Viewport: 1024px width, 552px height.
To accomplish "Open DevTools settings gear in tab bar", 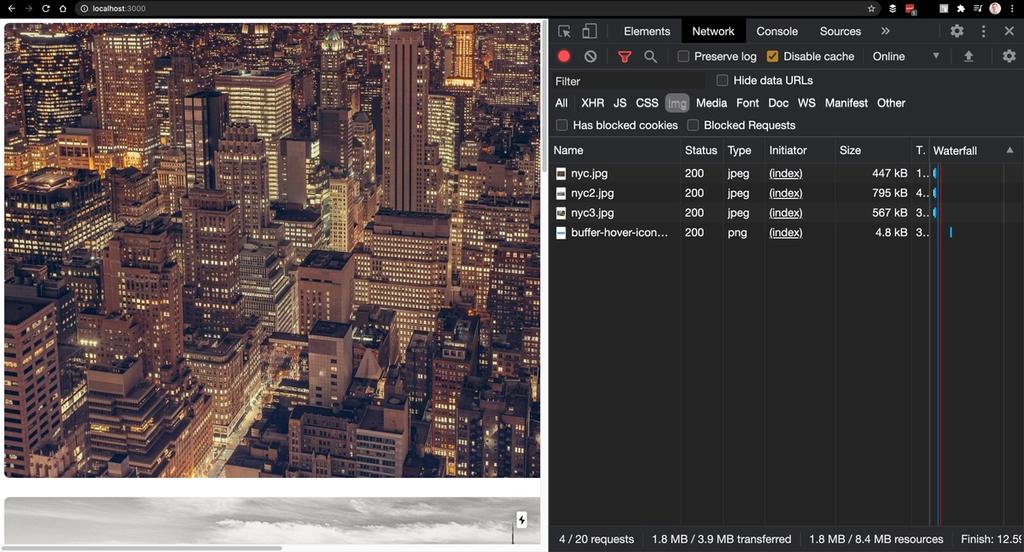I will pos(957,31).
